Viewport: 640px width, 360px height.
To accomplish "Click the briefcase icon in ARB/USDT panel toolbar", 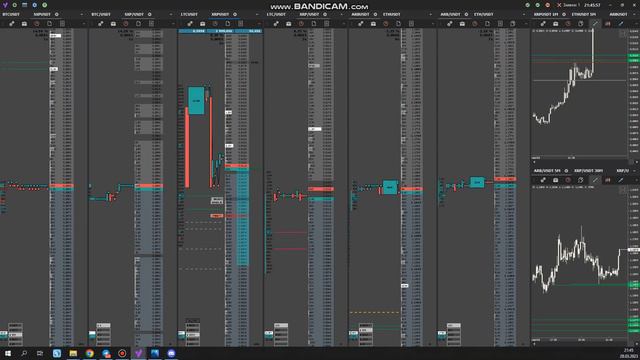I will pyautogui.click(x=462, y=24).
